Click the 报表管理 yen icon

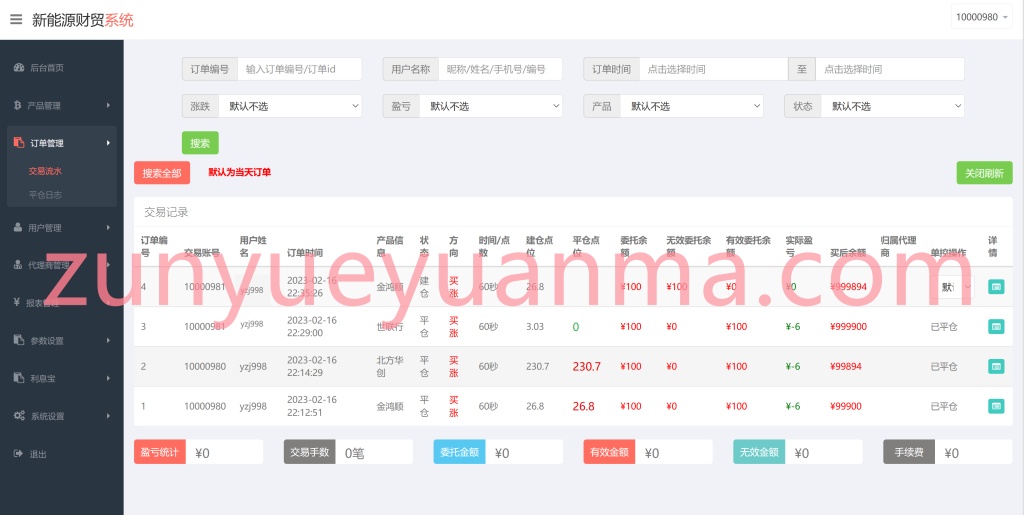[x=17, y=302]
